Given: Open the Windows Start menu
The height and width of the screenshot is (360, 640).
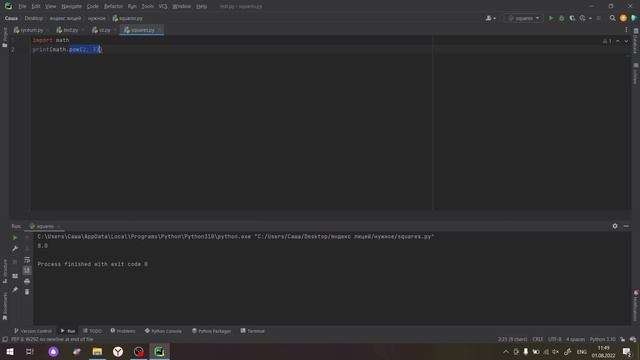Looking at the screenshot, I should point(10,351).
